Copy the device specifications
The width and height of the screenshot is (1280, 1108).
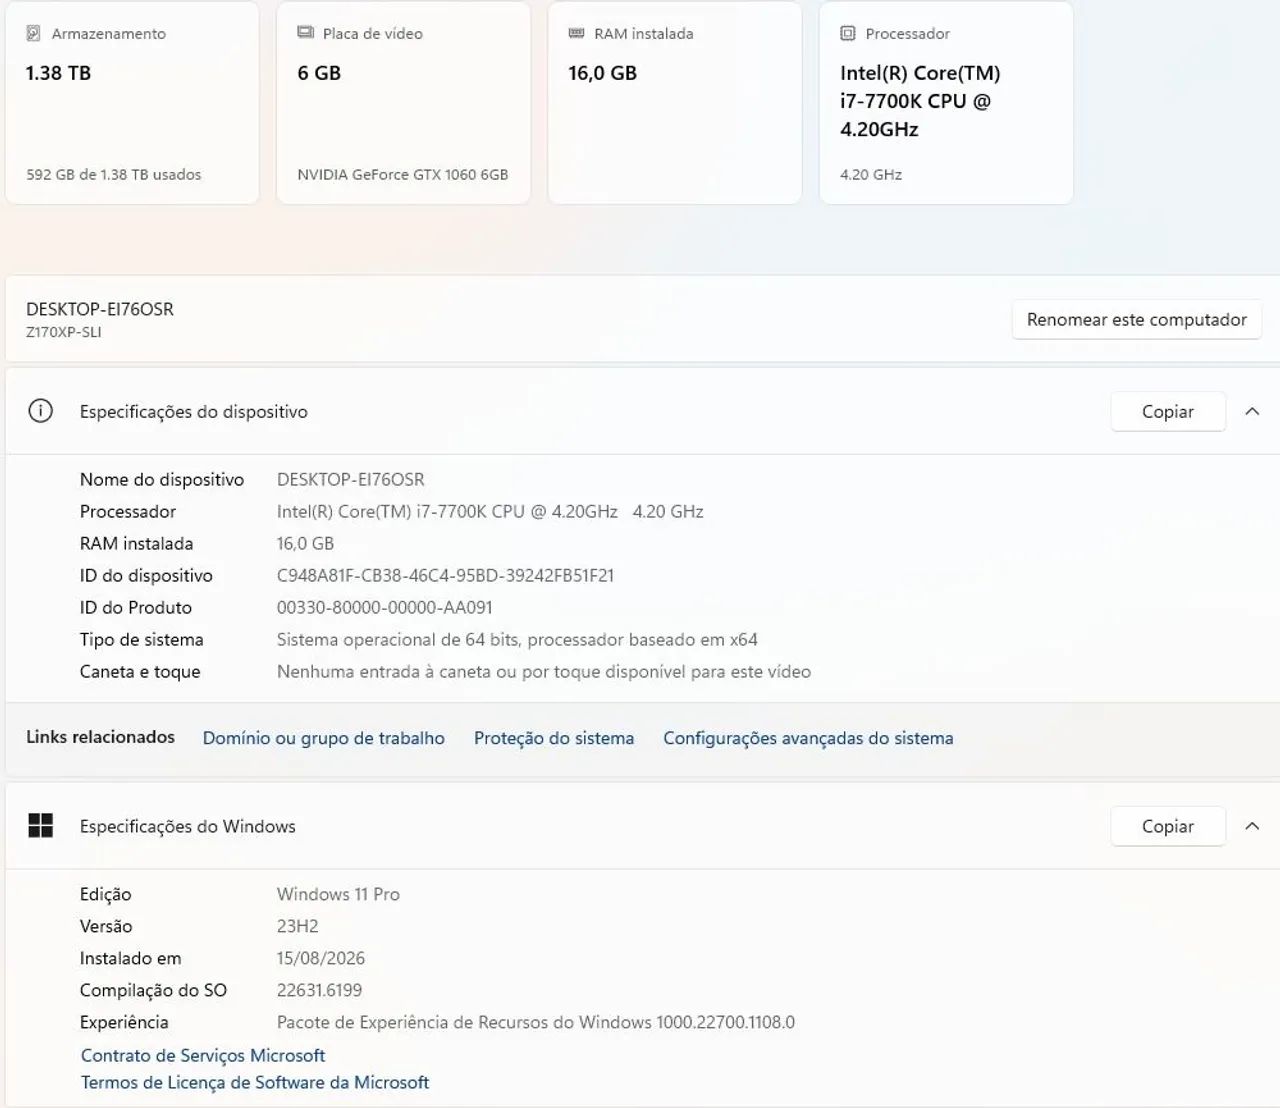tap(1168, 412)
